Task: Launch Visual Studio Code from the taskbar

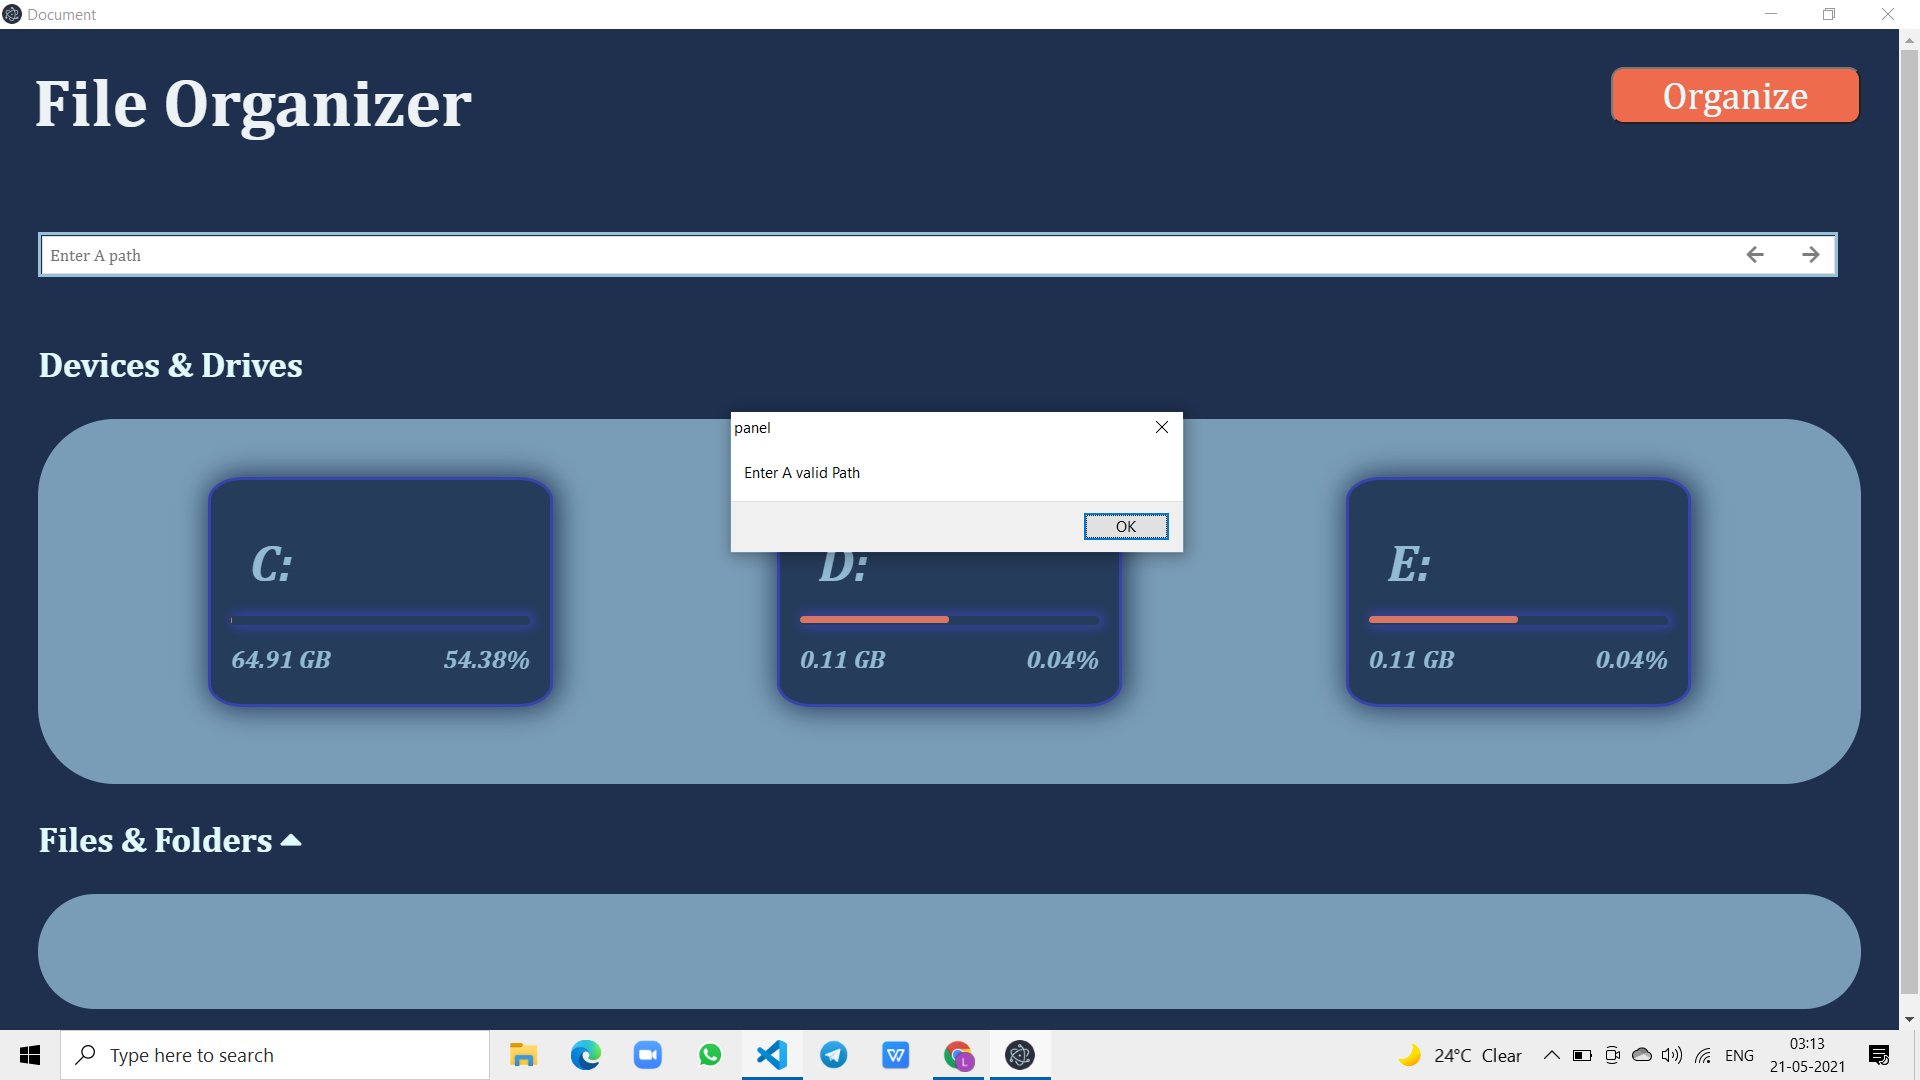Action: point(771,1055)
